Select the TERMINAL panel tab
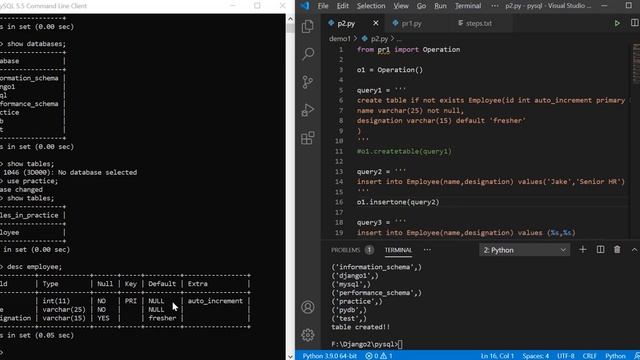Screen dimensions: 640x360 tap(398, 250)
